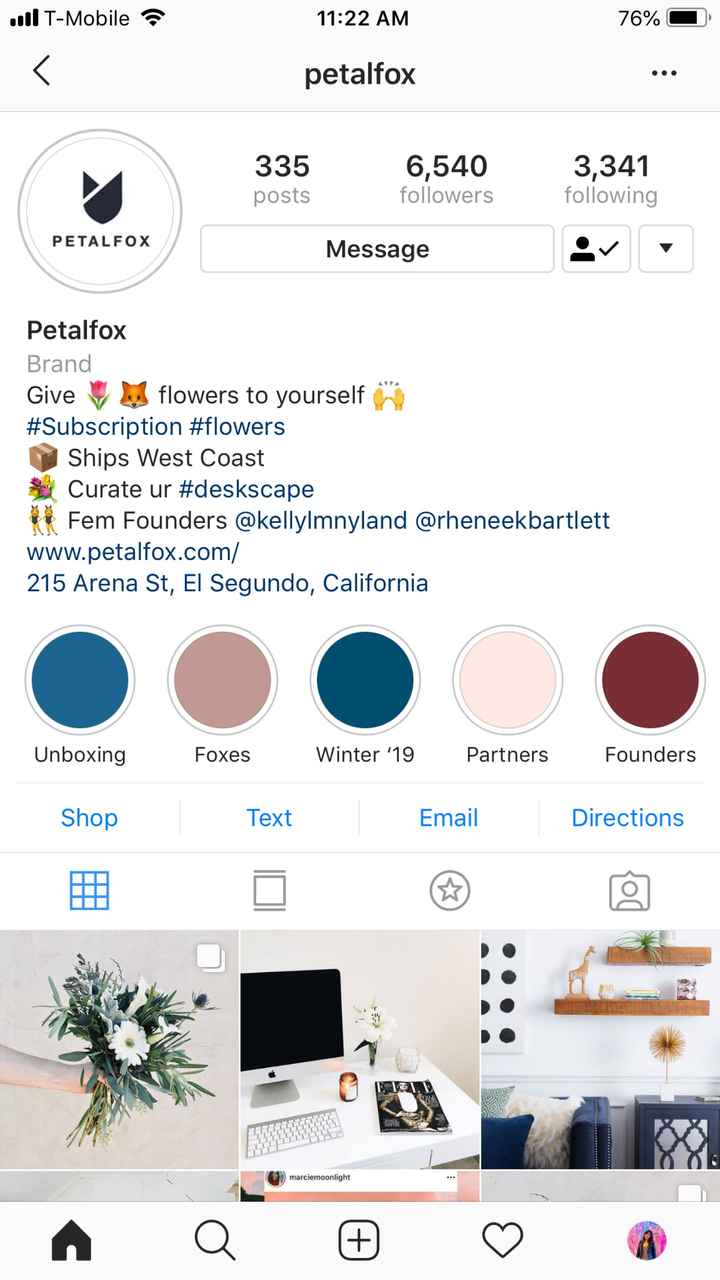
Task: Tap the Directions action button
Action: click(x=627, y=817)
